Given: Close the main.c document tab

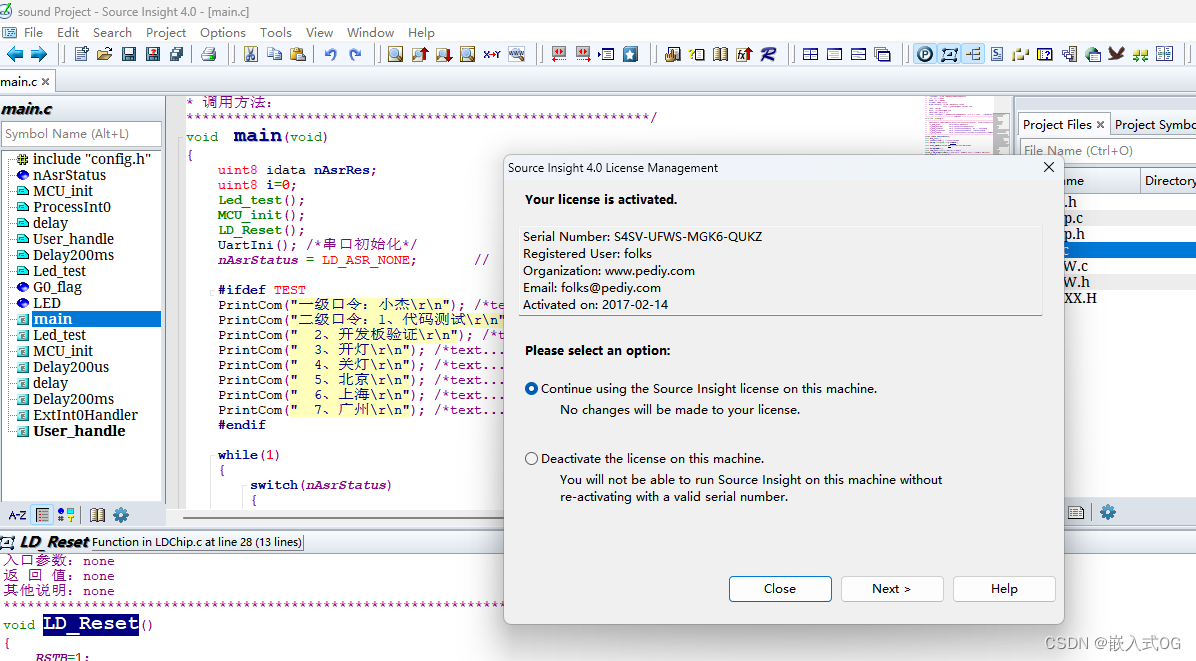Looking at the screenshot, I should (x=45, y=82).
